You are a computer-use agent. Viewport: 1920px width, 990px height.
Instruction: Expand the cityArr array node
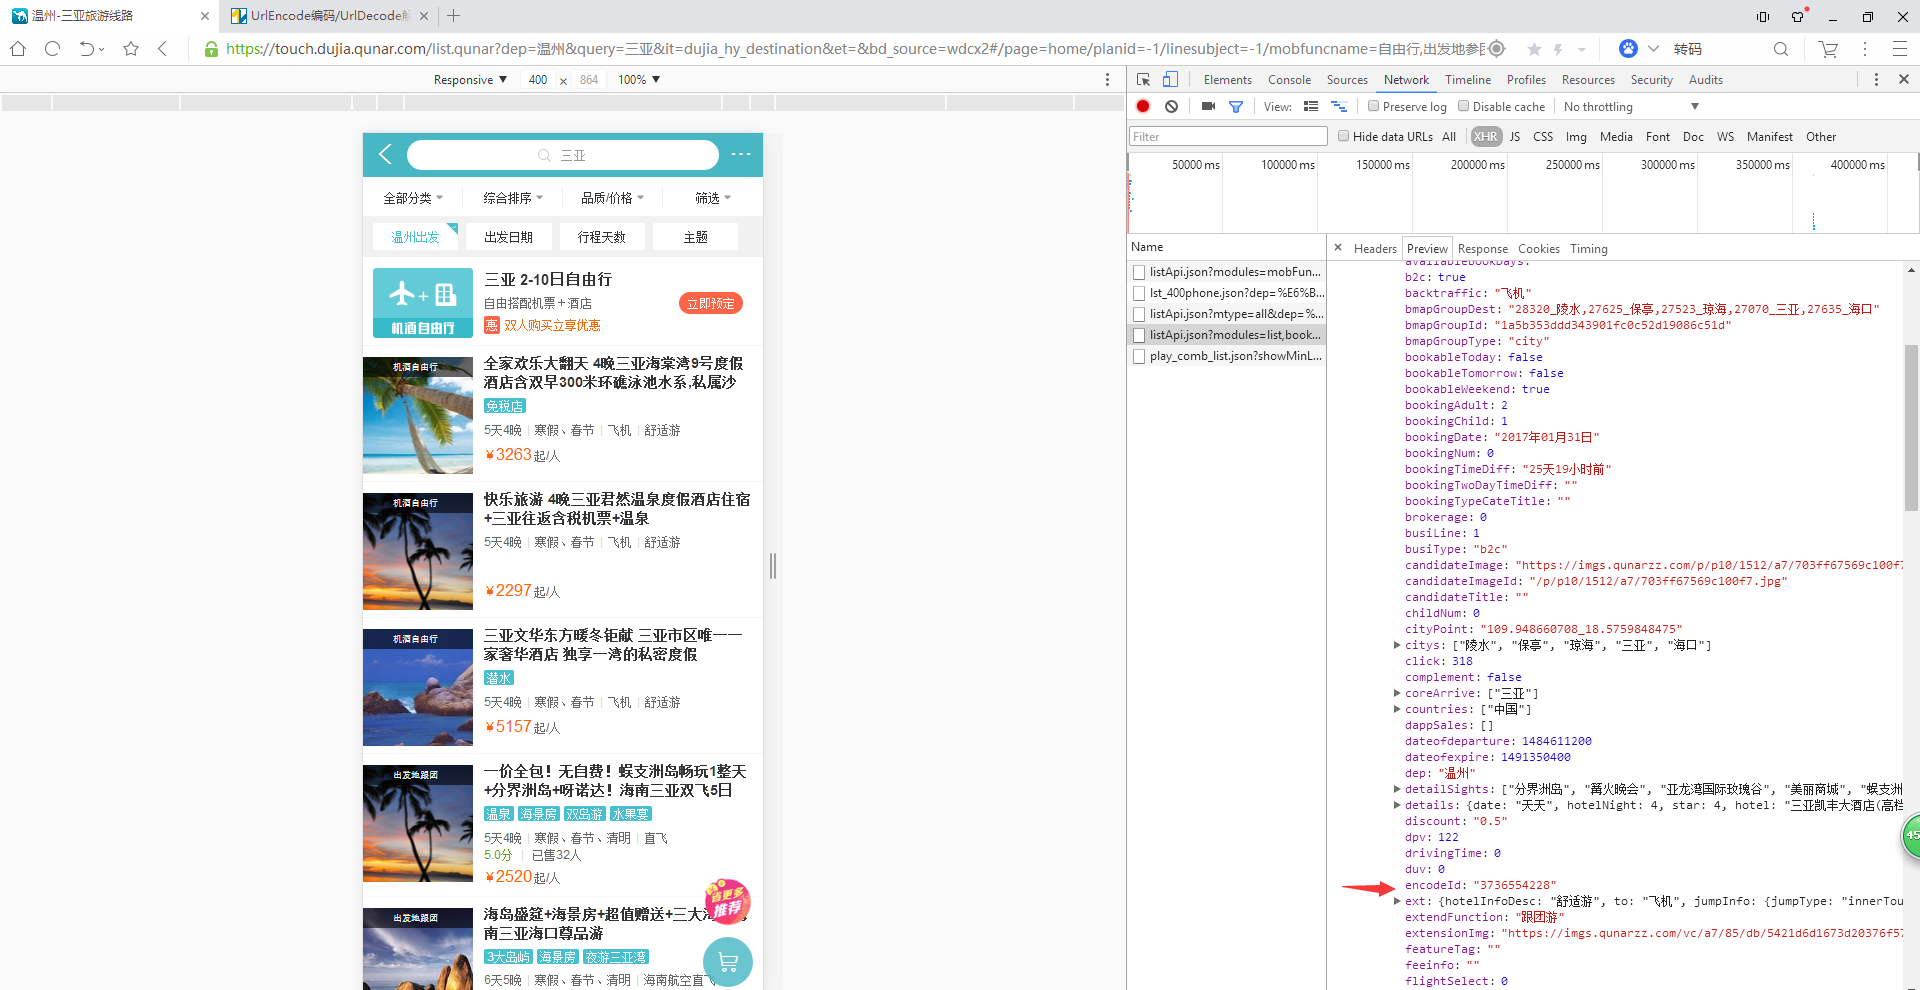point(1397,645)
